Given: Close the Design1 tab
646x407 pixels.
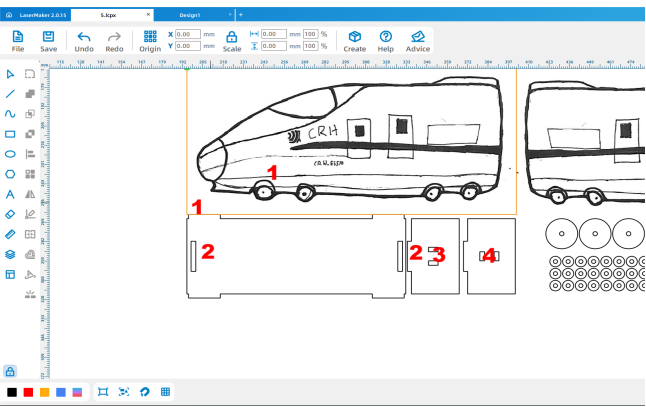Looking at the screenshot, I should coord(230,14).
